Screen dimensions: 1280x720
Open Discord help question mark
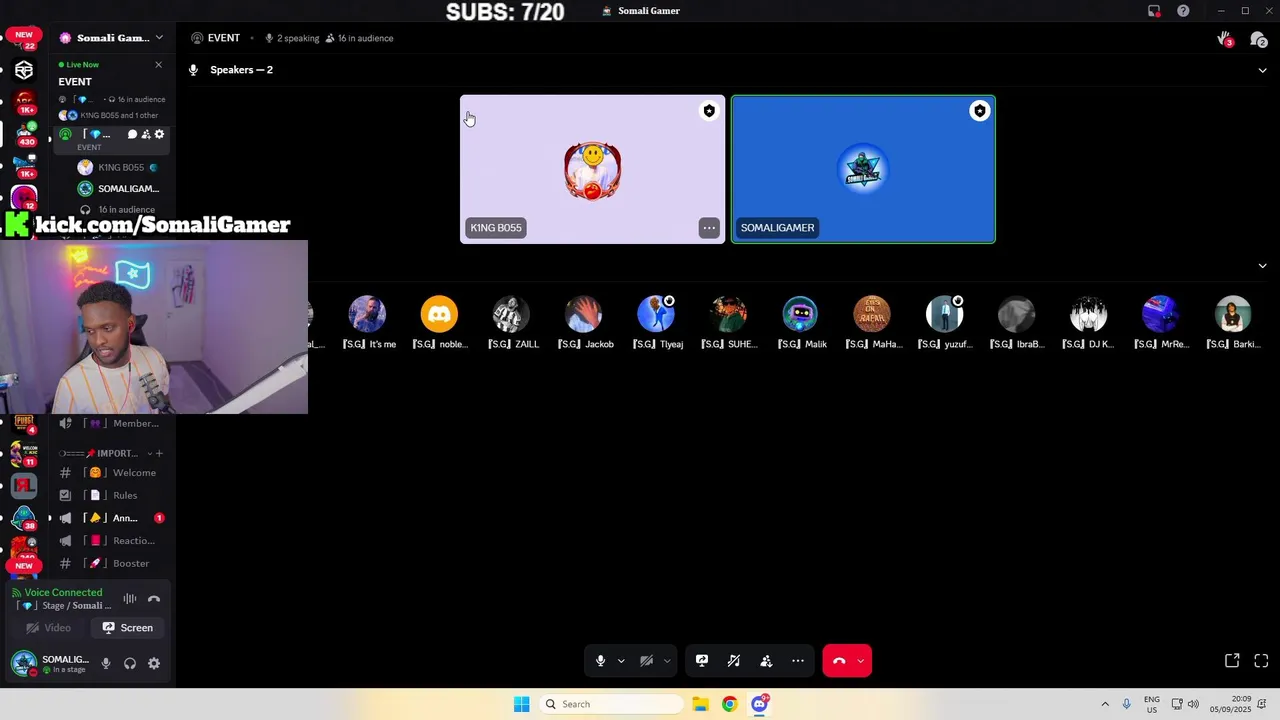click(x=1183, y=11)
